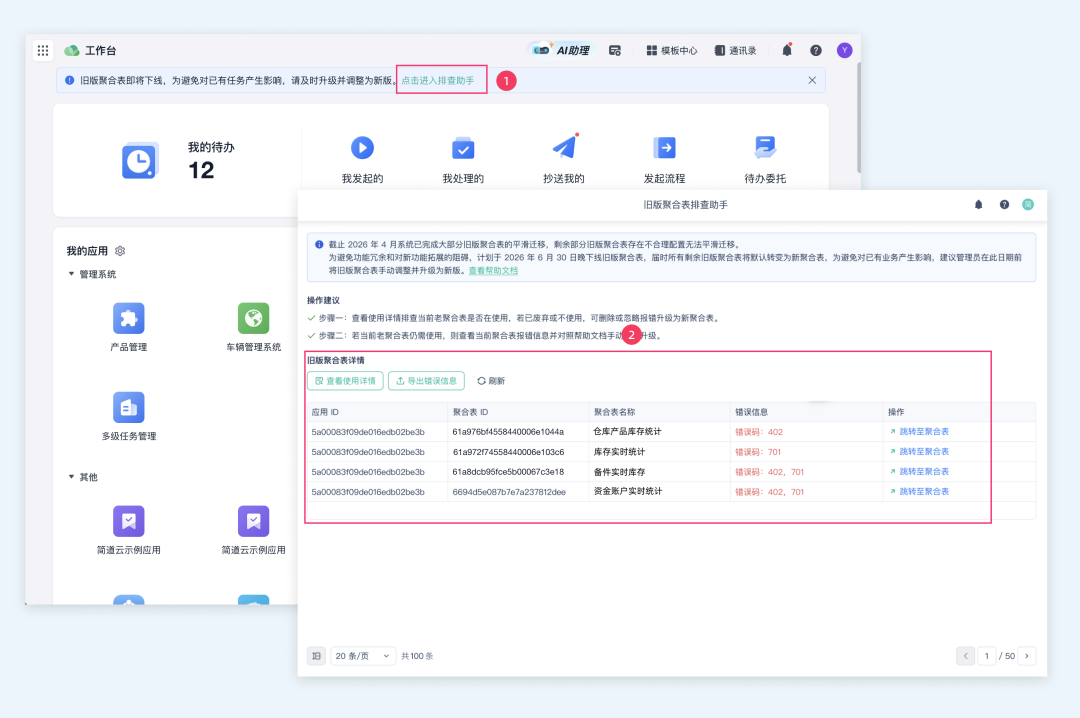Dismiss the upgrade notice banner

(812, 81)
